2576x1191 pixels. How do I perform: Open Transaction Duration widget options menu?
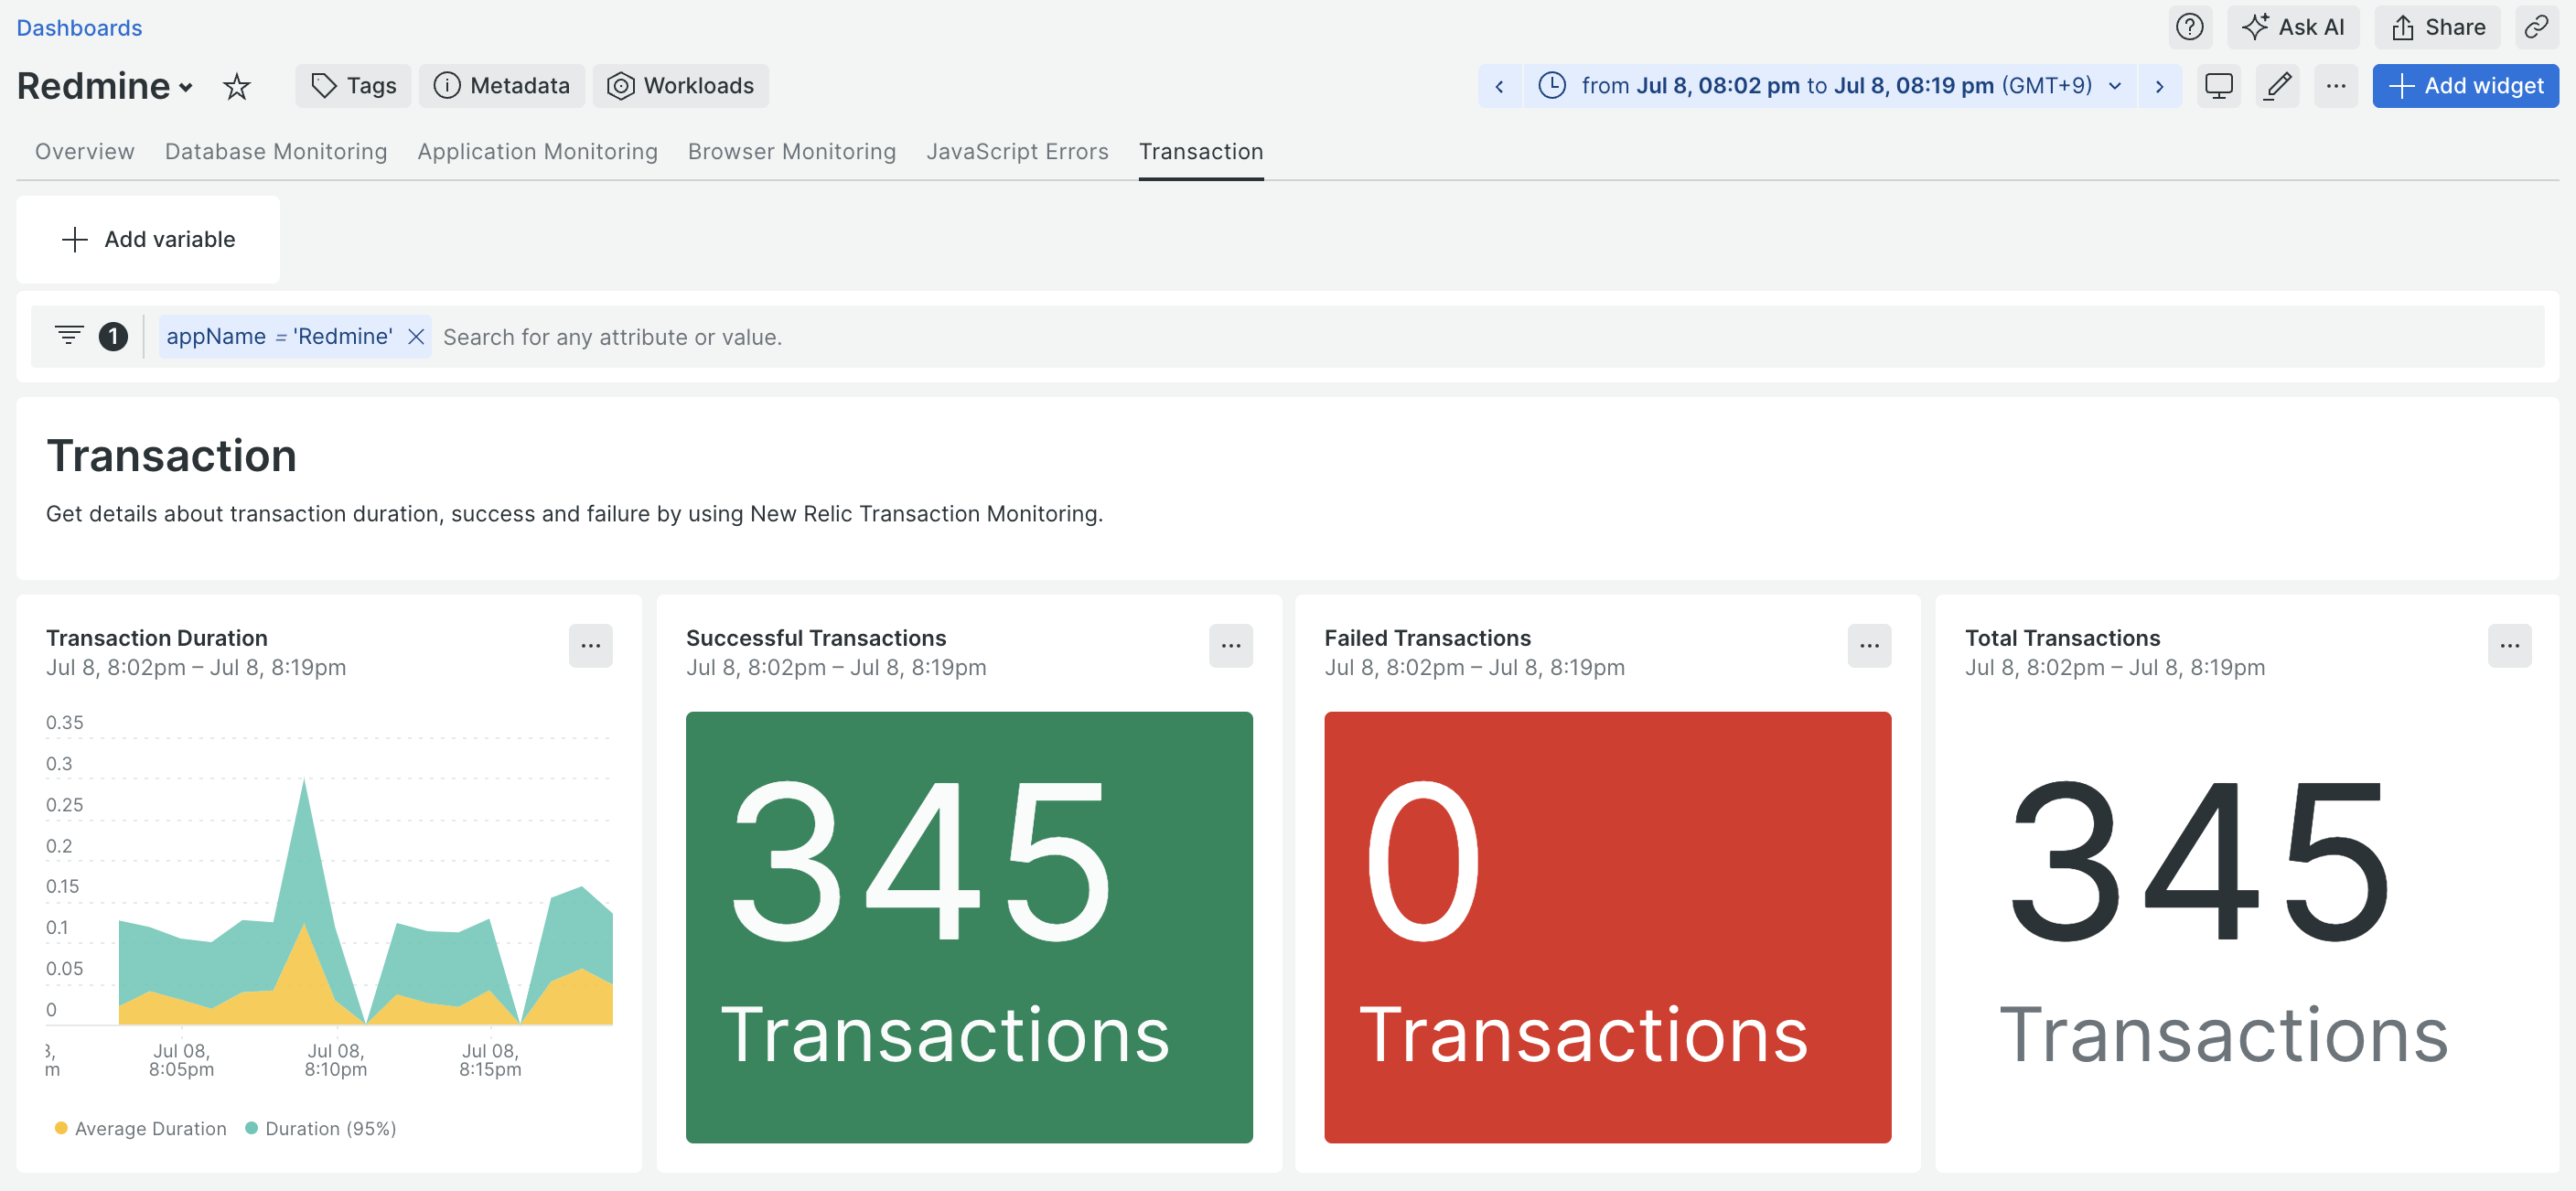[590, 646]
